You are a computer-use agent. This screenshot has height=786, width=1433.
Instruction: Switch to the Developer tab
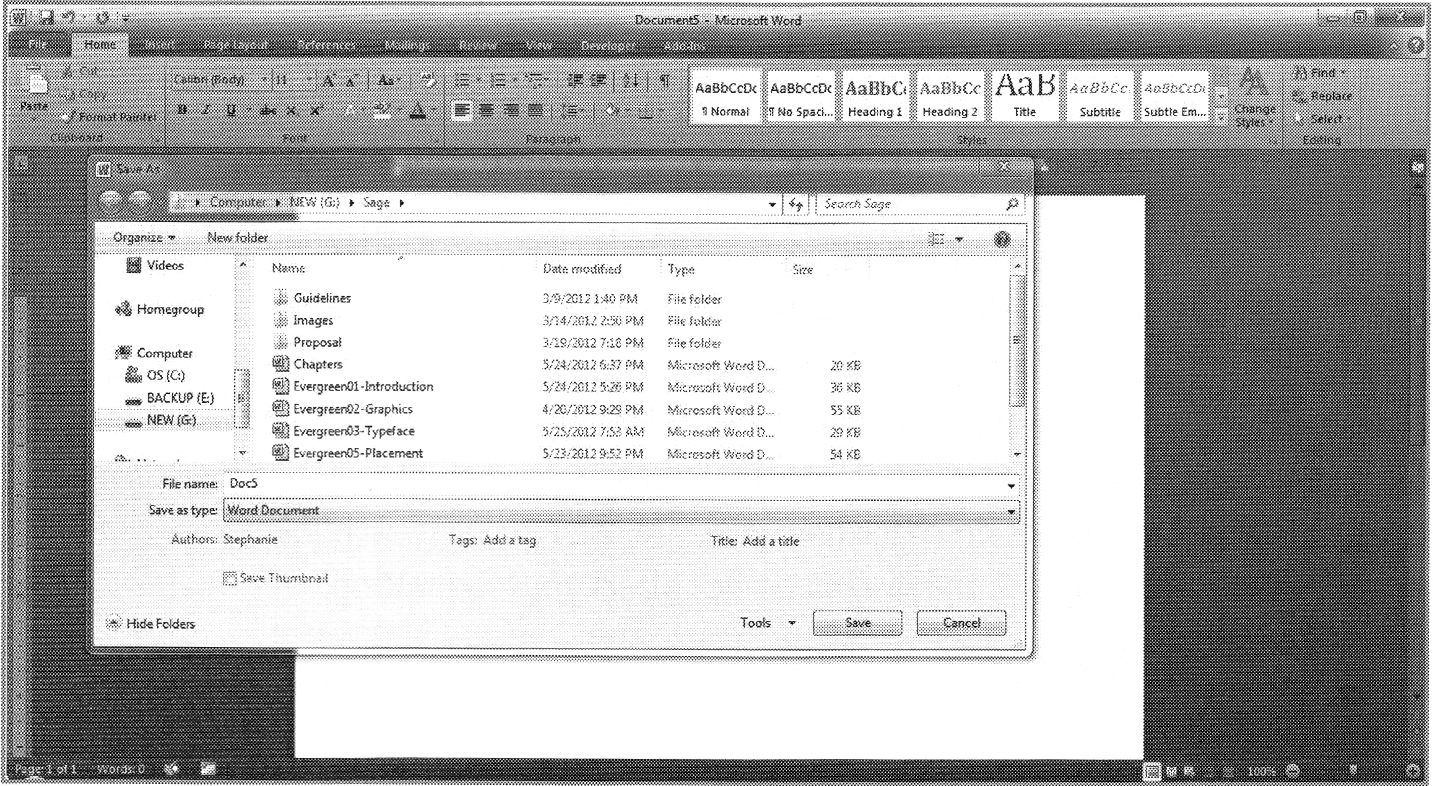click(607, 46)
